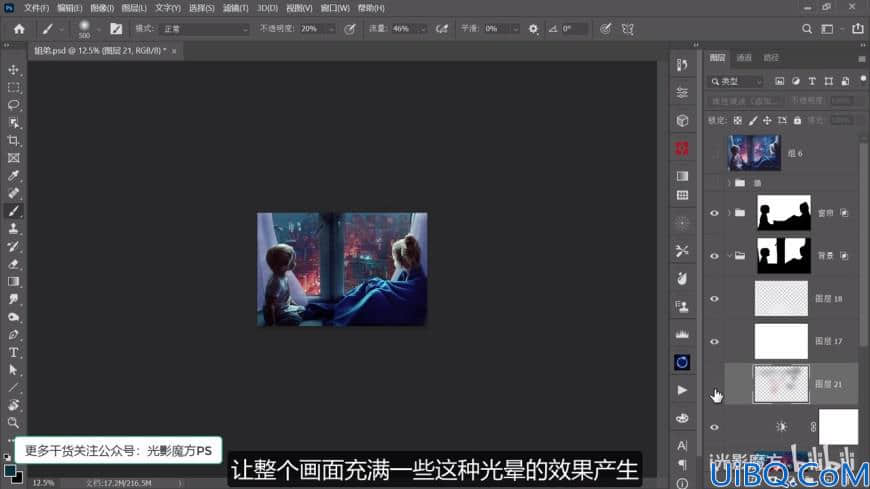Open workspace switcher icon
Screen dimensions: 870x489
point(827,29)
